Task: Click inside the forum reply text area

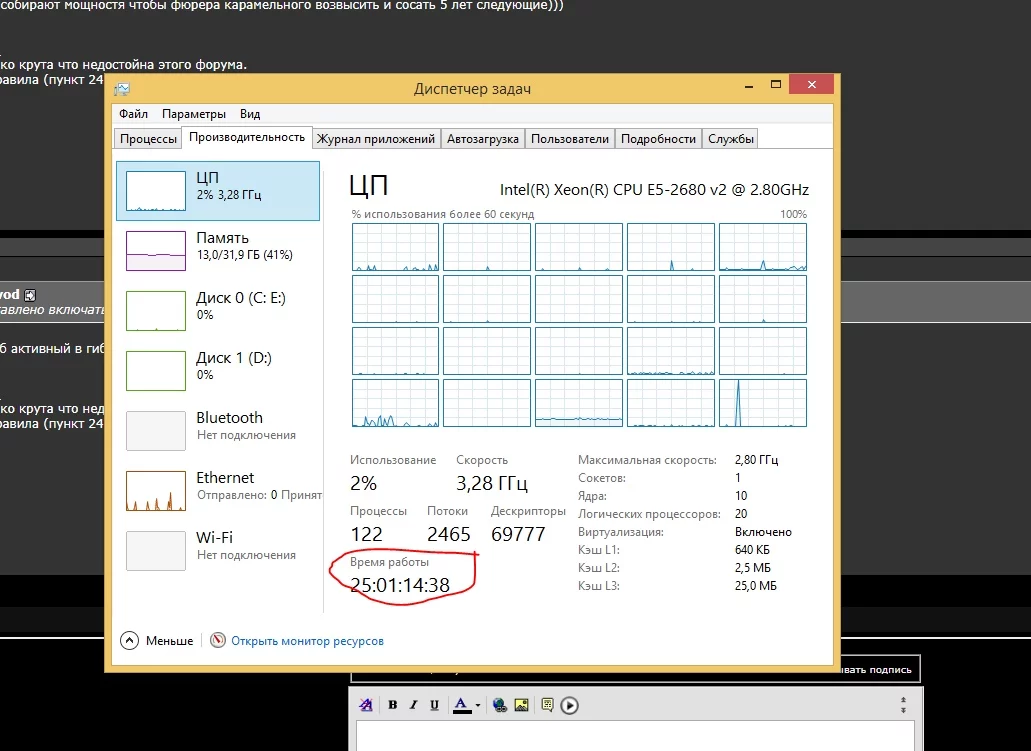Action: coord(635,736)
